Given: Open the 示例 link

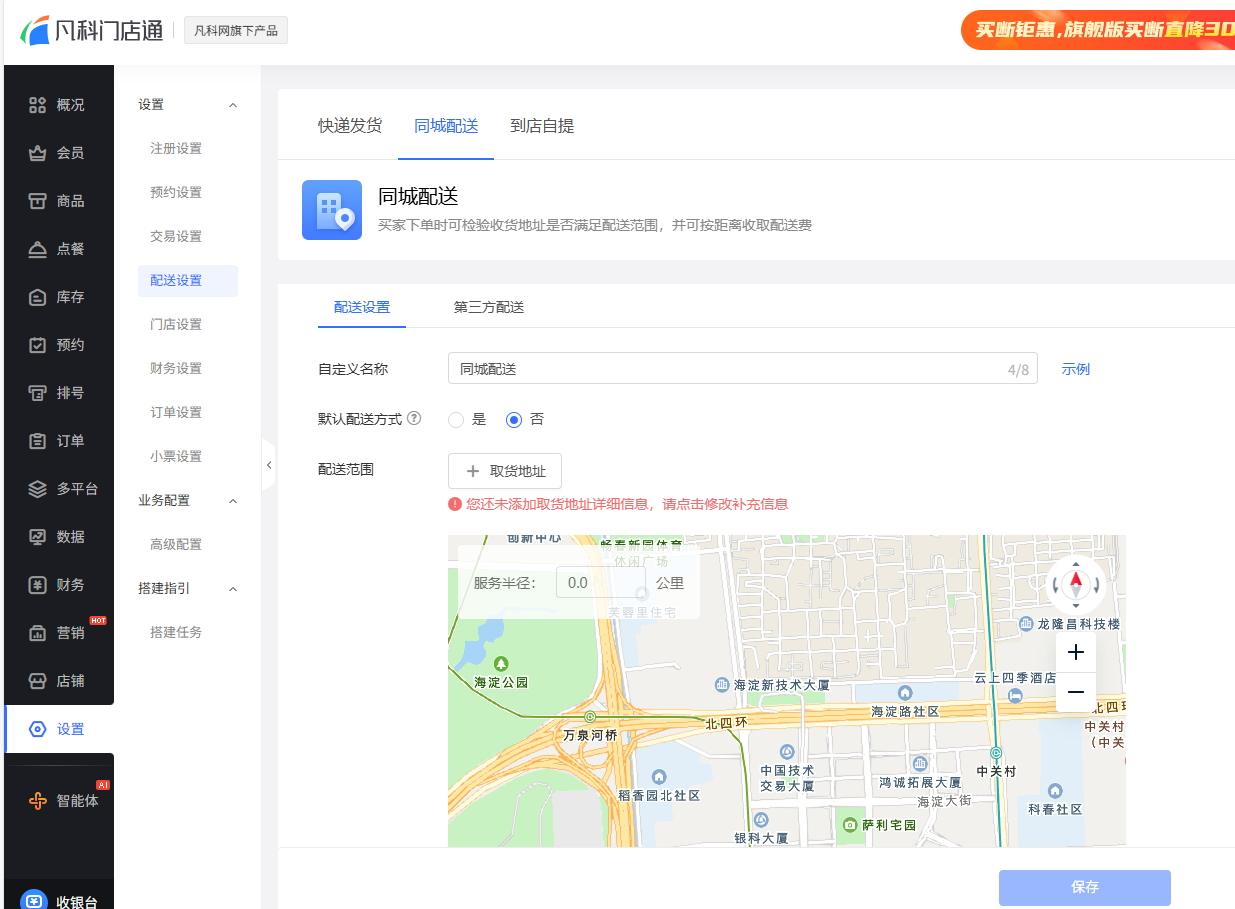Looking at the screenshot, I should pyautogui.click(x=1076, y=369).
